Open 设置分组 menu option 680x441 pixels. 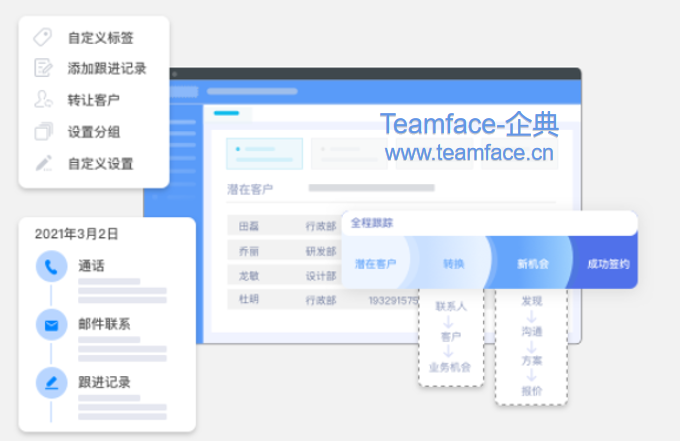94,132
